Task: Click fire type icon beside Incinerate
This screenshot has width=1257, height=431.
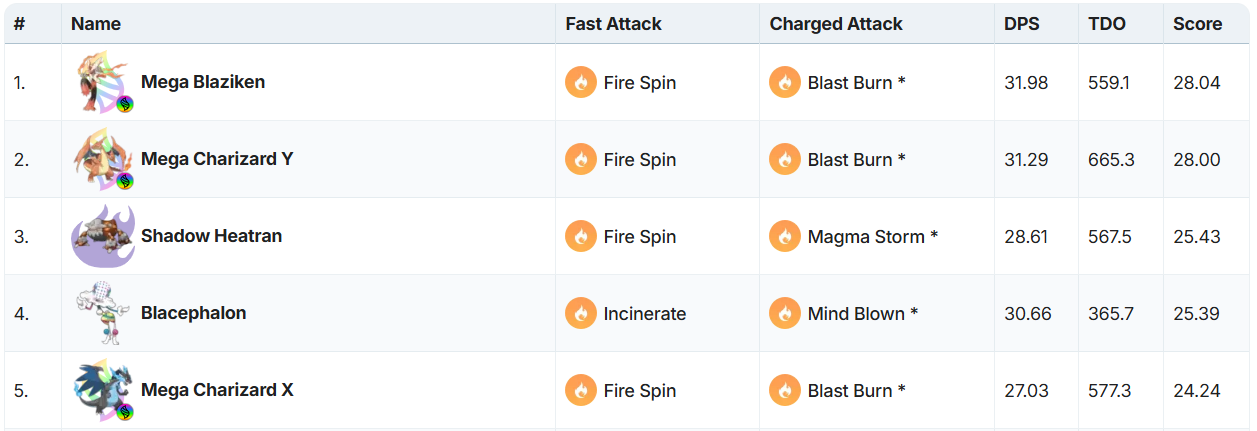Action: pyautogui.click(x=581, y=314)
